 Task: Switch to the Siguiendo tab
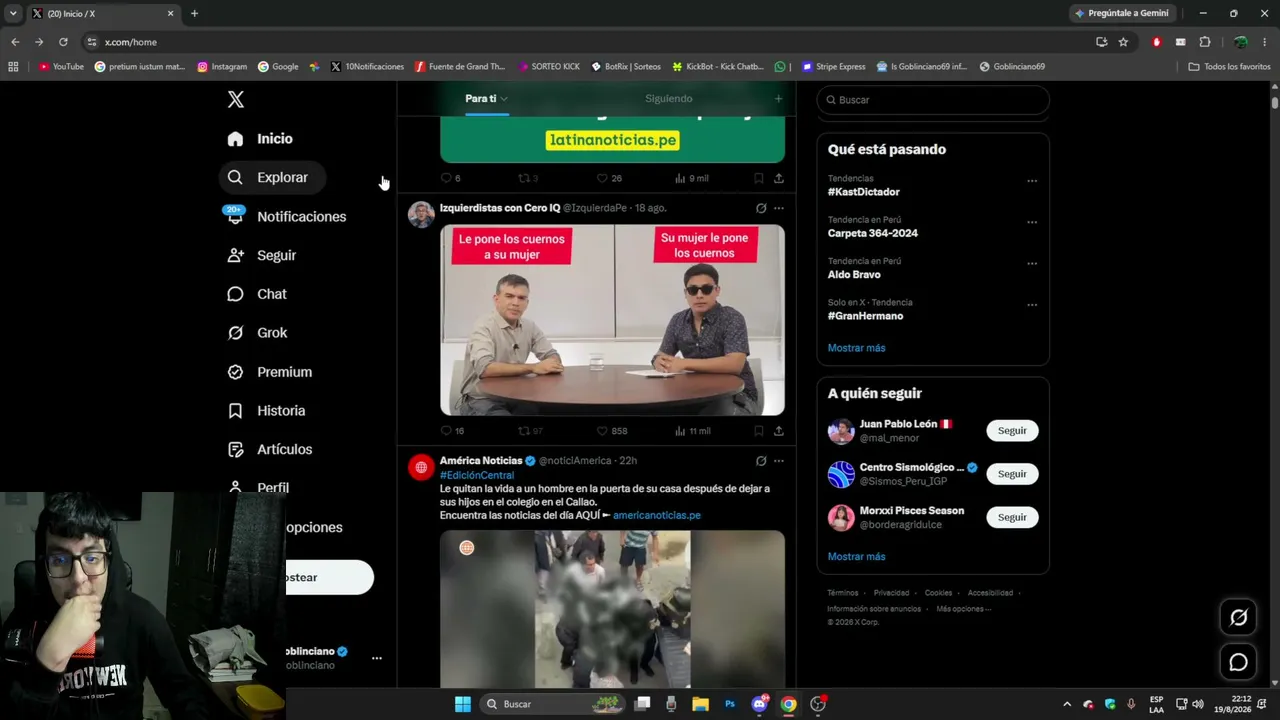pyautogui.click(x=668, y=99)
